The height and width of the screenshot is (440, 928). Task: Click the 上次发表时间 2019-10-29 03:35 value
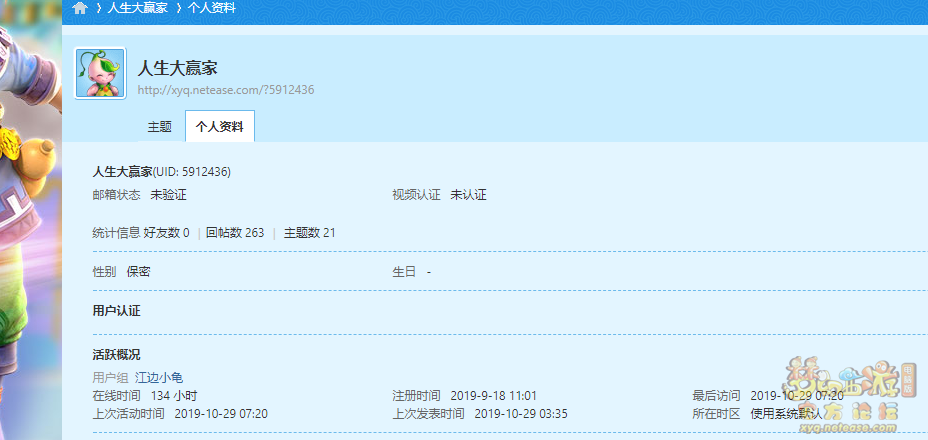click(x=520, y=413)
